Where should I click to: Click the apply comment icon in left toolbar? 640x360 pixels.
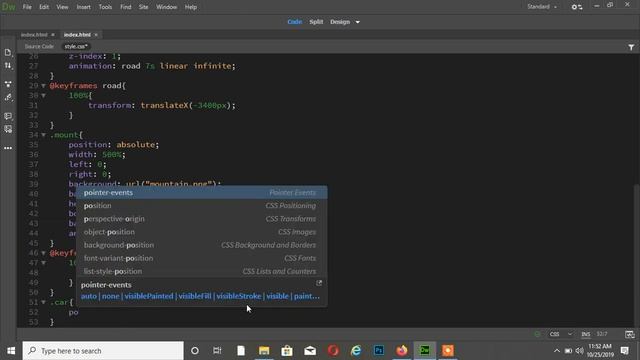pyautogui.click(x=8, y=116)
